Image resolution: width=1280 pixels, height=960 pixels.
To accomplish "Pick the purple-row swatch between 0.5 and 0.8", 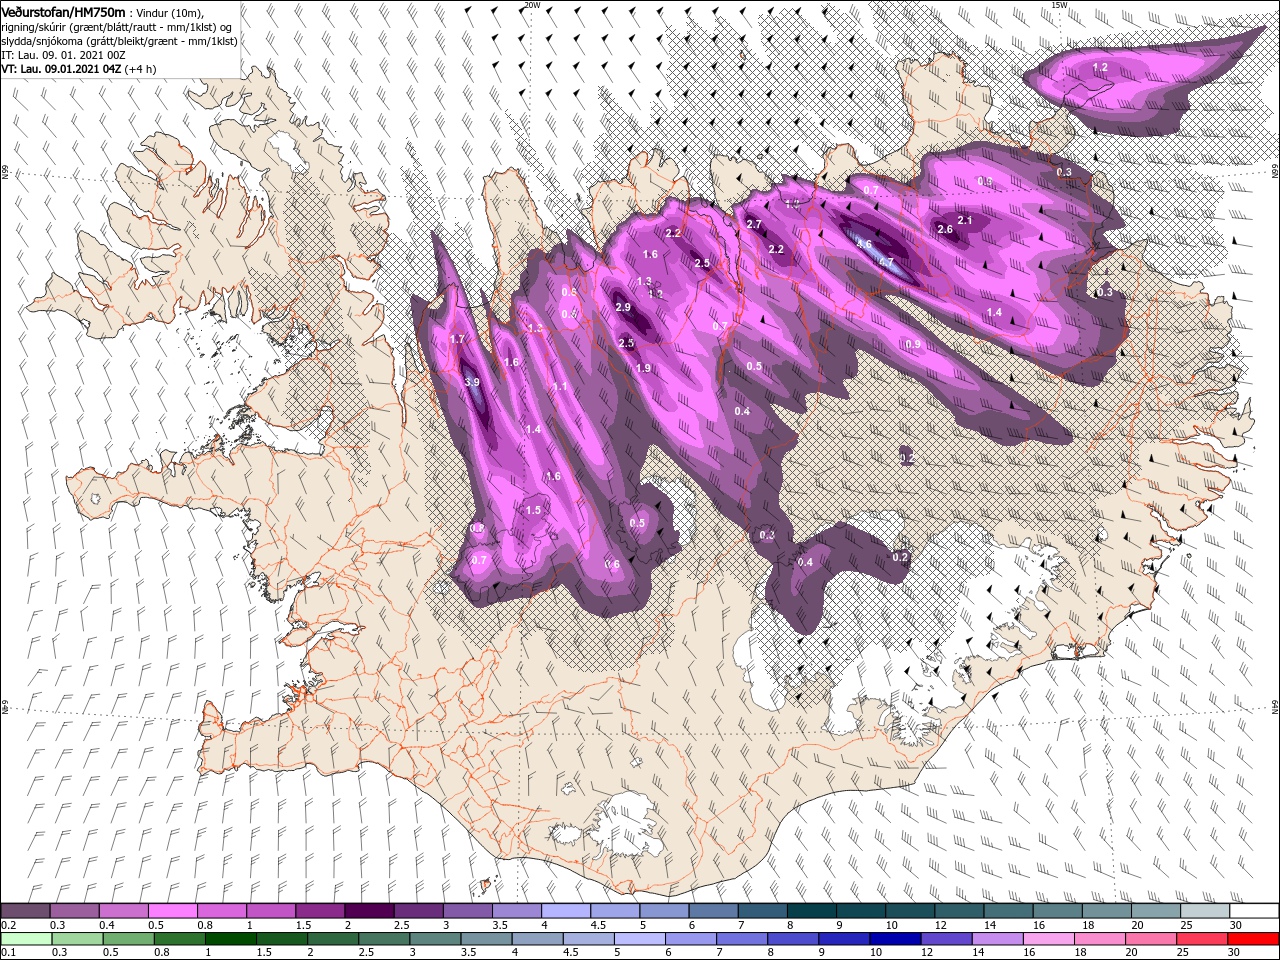I will (x=172, y=911).
